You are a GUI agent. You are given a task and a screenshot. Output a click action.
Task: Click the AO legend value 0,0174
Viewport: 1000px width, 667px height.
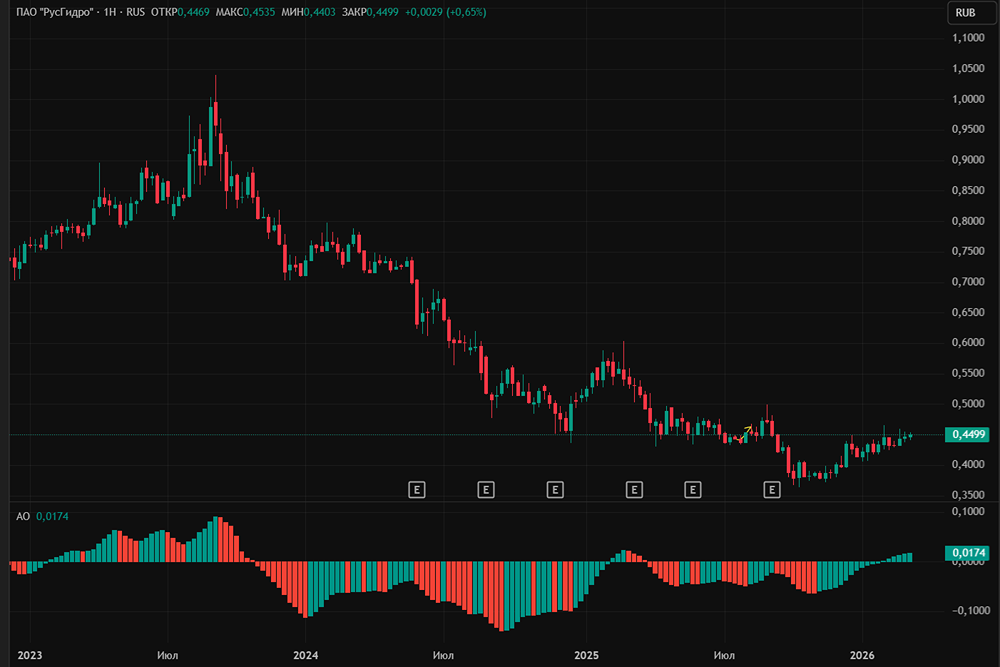coord(52,516)
